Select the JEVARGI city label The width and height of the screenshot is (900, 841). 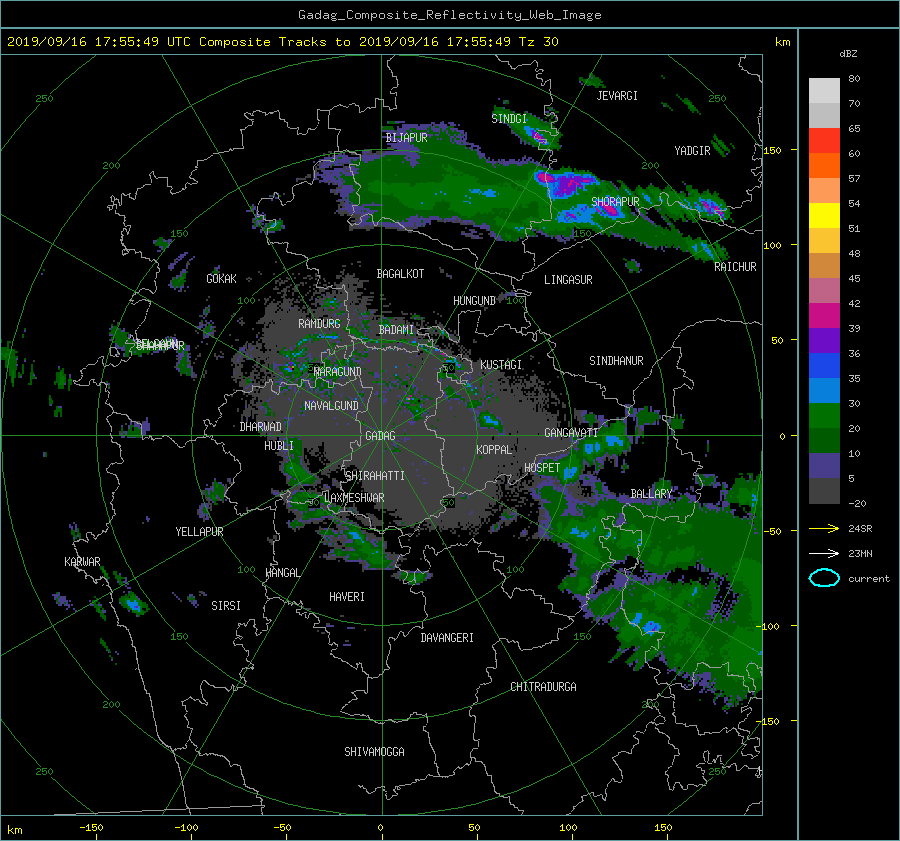(617, 96)
